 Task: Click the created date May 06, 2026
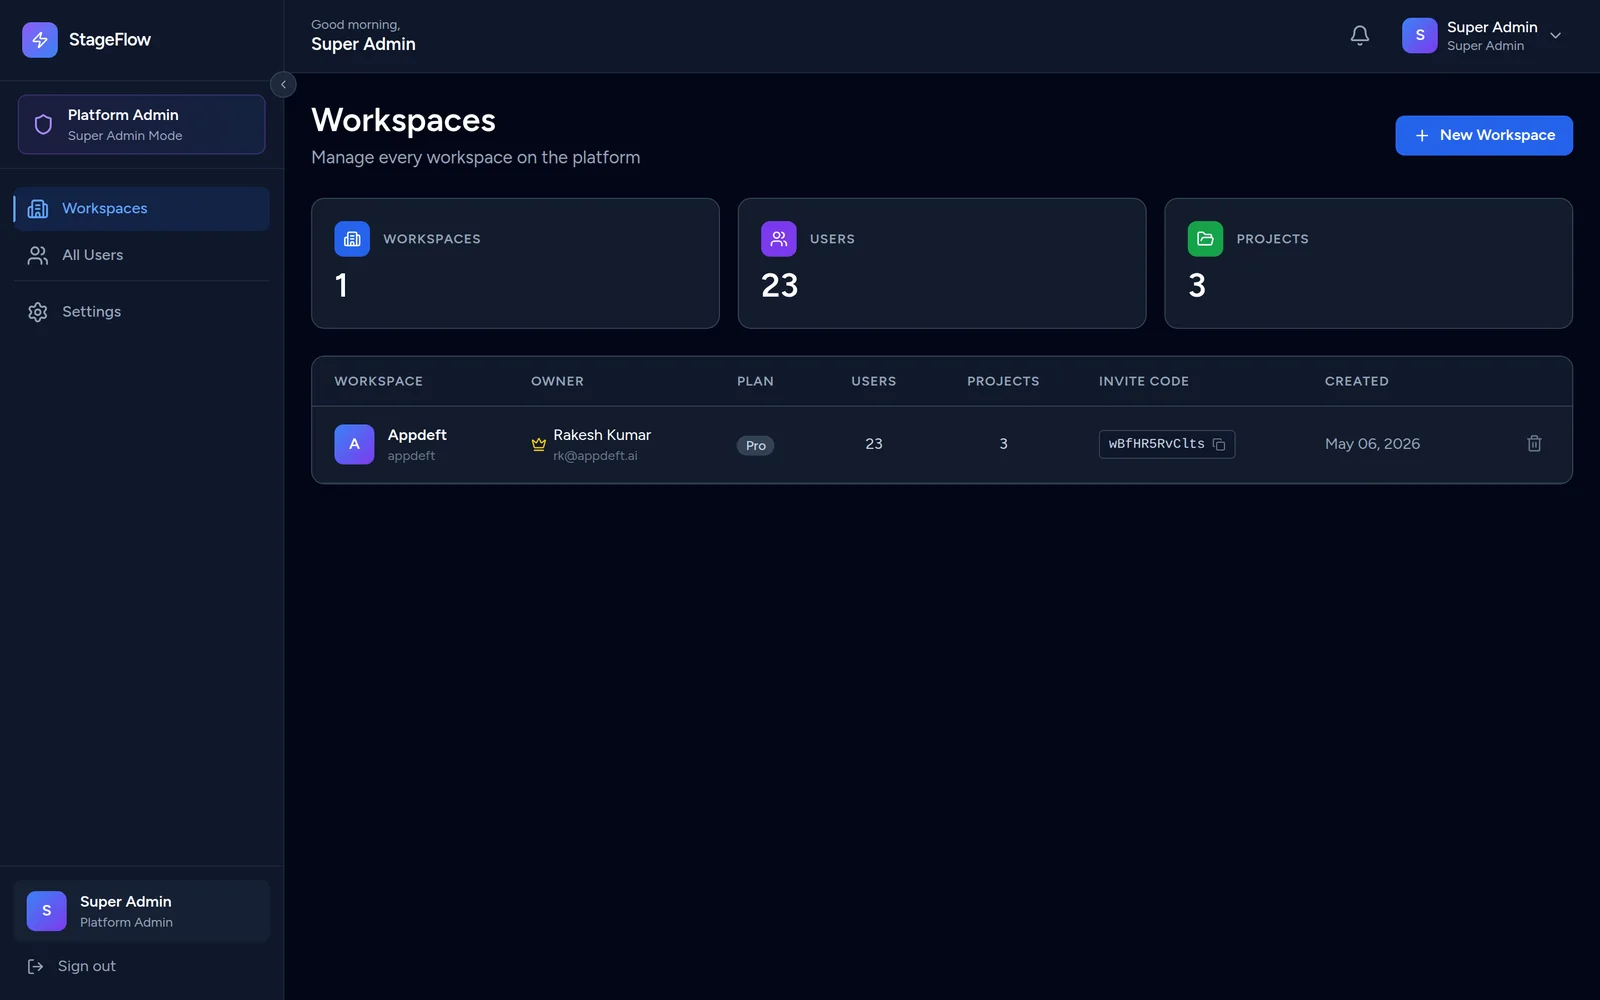[1372, 444]
